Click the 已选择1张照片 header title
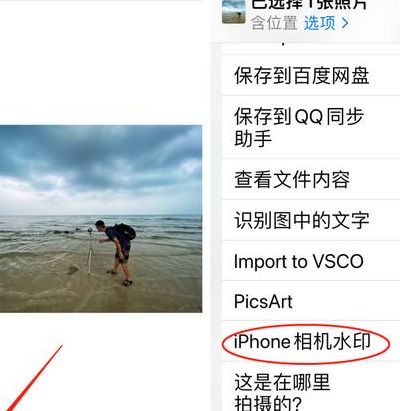400x411 pixels. (309, 4)
